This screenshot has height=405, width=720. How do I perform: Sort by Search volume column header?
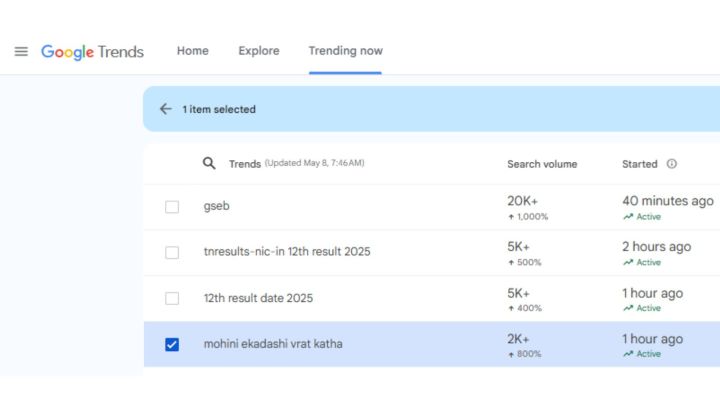click(542, 164)
